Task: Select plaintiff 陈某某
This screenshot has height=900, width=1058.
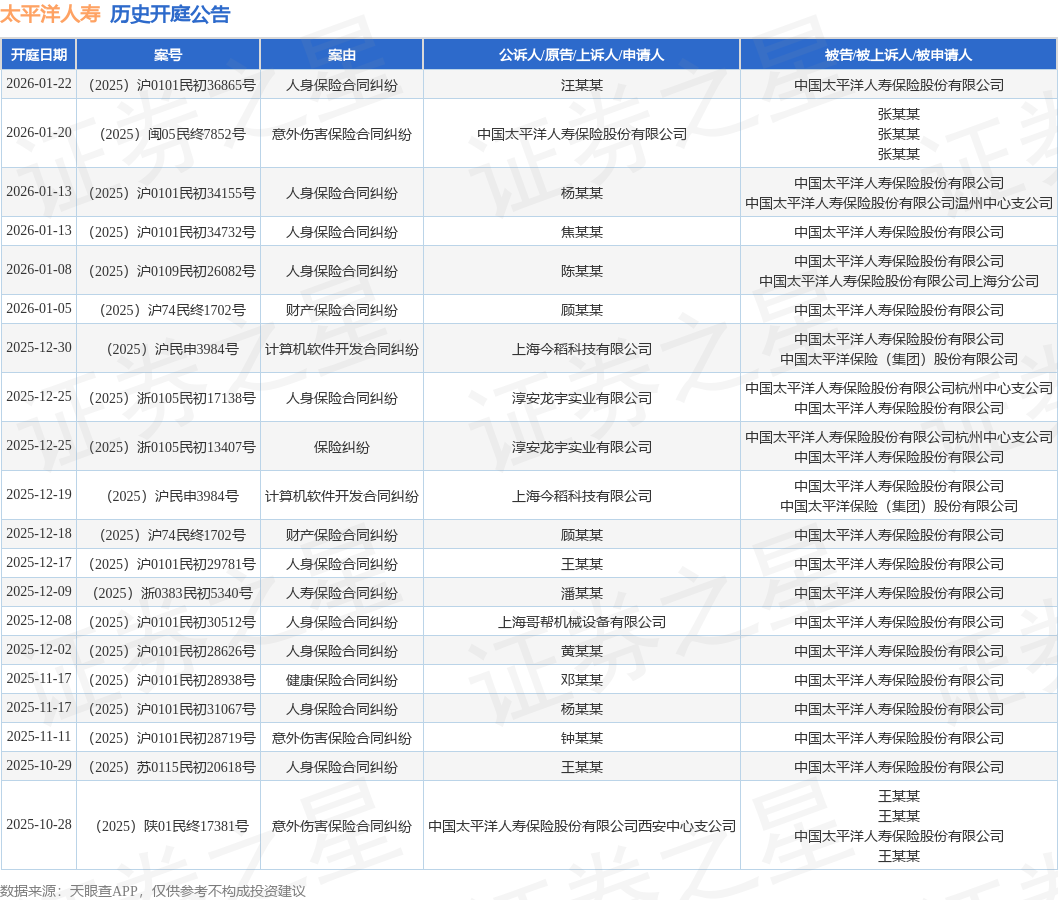Action: click(x=582, y=271)
